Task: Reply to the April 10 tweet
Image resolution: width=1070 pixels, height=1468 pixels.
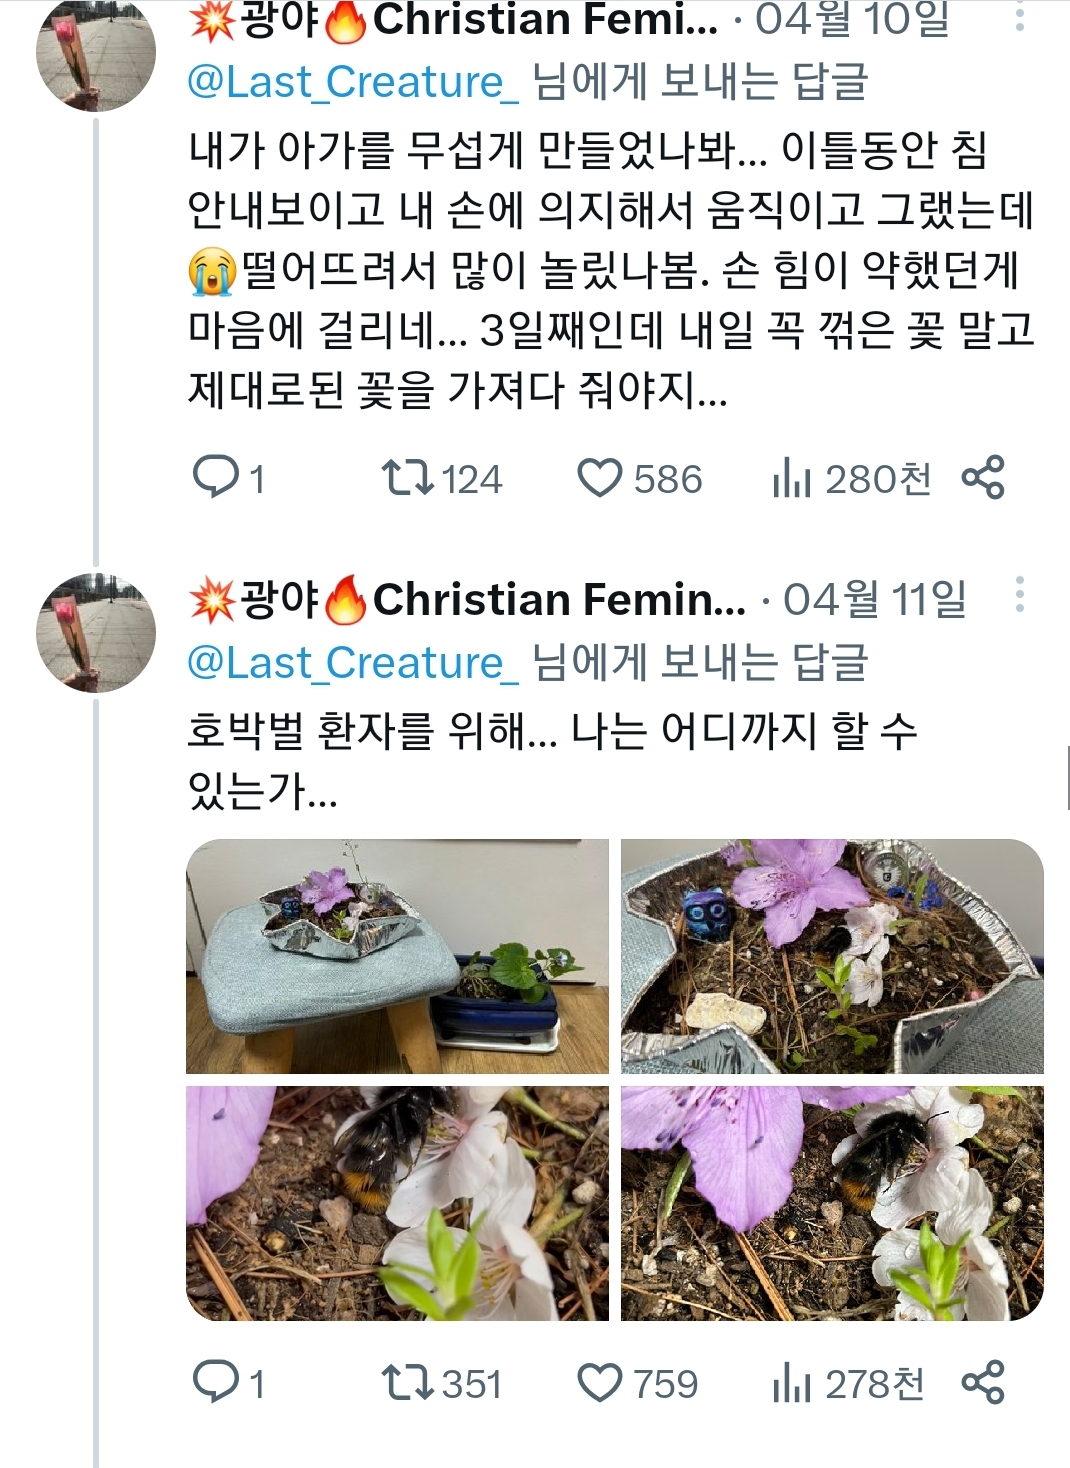Action: click(x=215, y=478)
